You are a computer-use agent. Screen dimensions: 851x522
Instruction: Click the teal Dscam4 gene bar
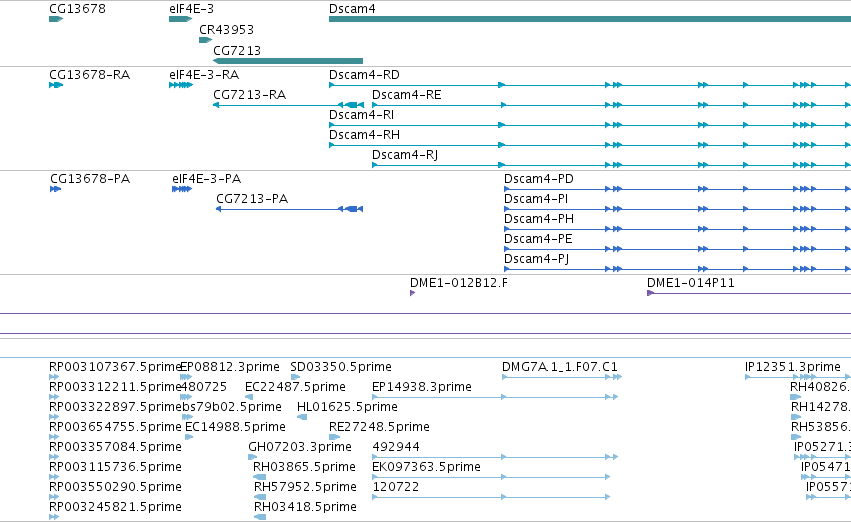point(590,19)
